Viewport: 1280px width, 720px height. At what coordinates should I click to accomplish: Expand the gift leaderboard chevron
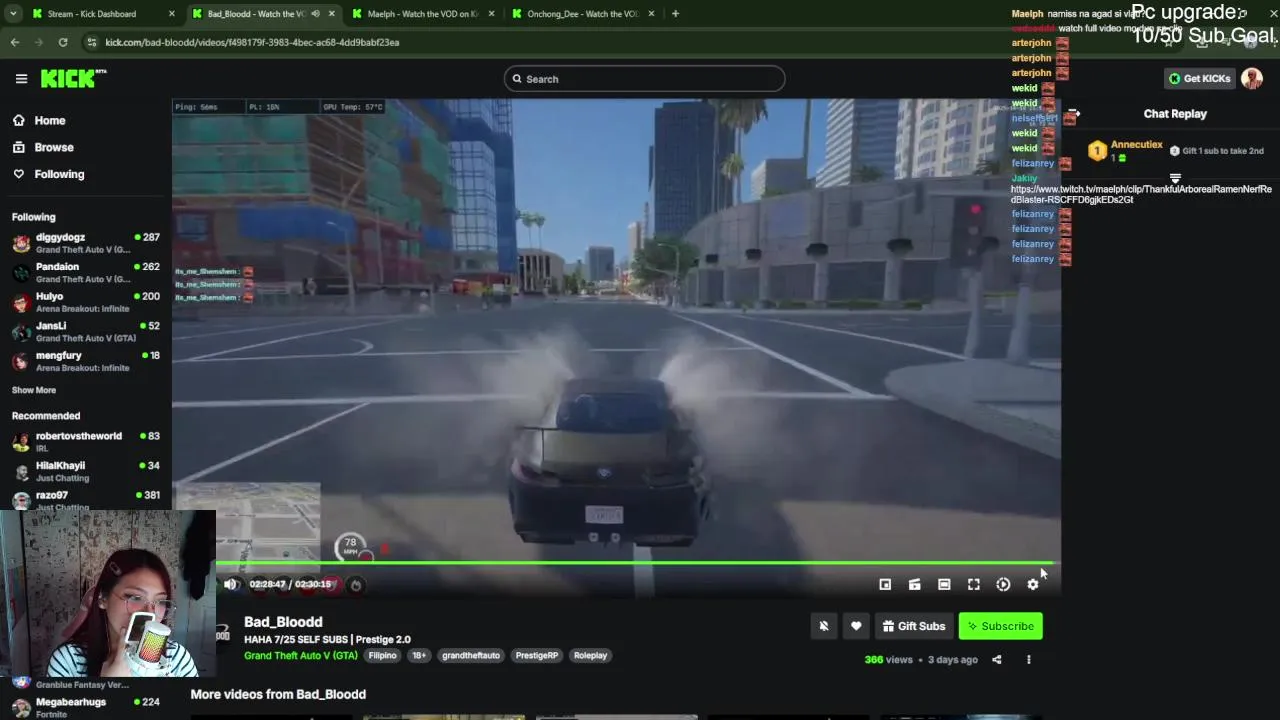click(1175, 178)
